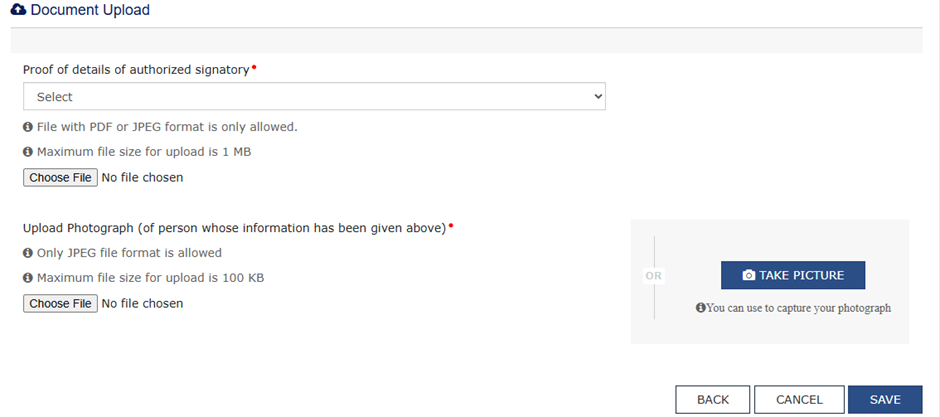Image resolution: width=940 pixels, height=417 pixels.
Task: Click info icon beside Only JPEG format note
Action: (28, 253)
